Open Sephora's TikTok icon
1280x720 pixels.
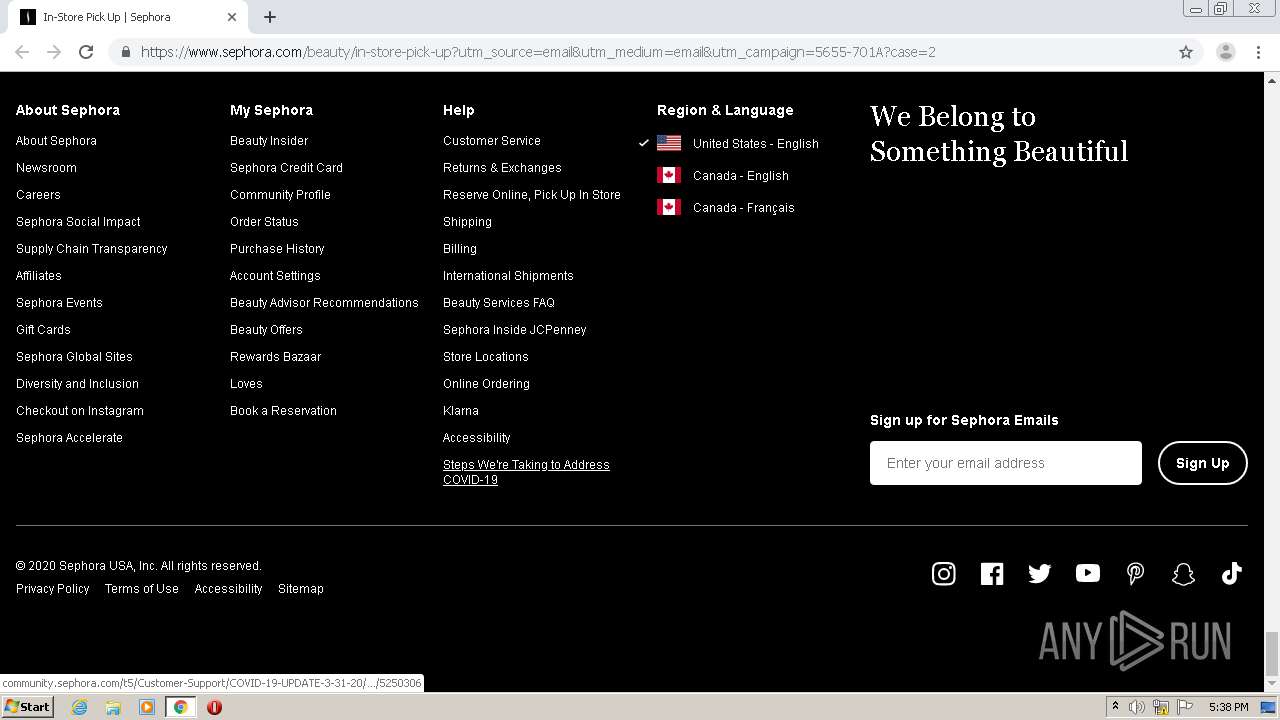tap(1231, 573)
